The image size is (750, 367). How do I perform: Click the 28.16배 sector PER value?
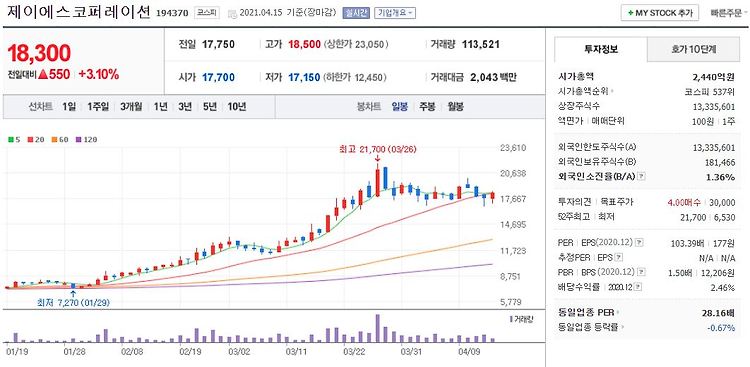tap(719, 312)
